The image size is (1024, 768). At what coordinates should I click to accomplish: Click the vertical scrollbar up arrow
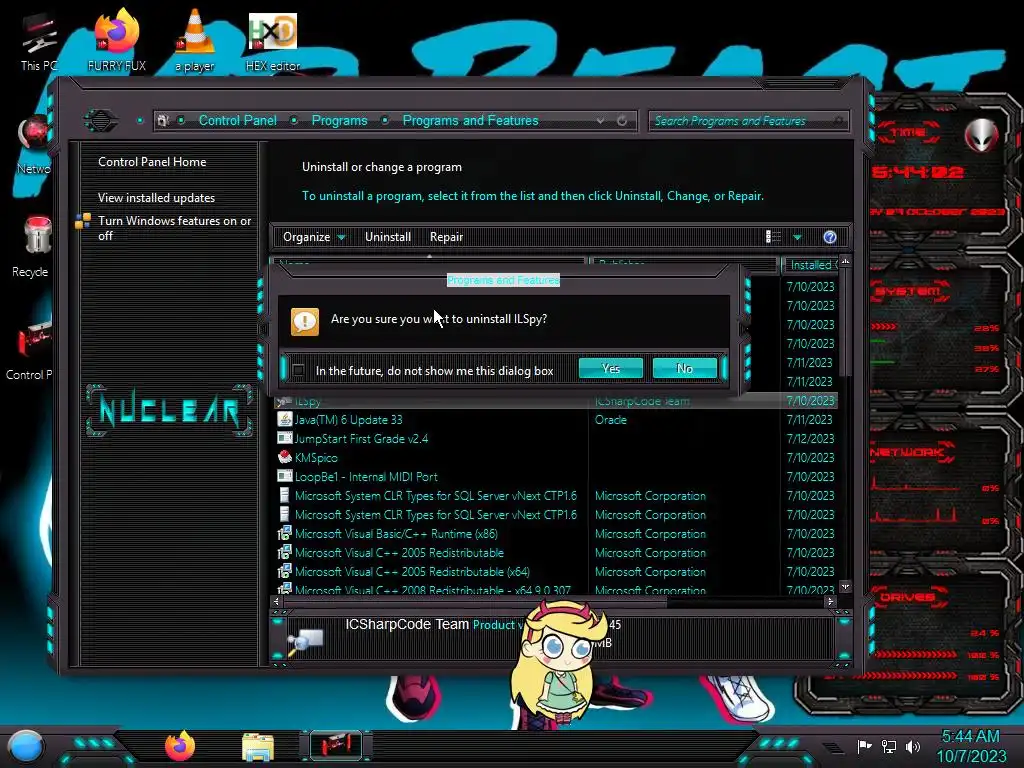click(x=845, y=261)
